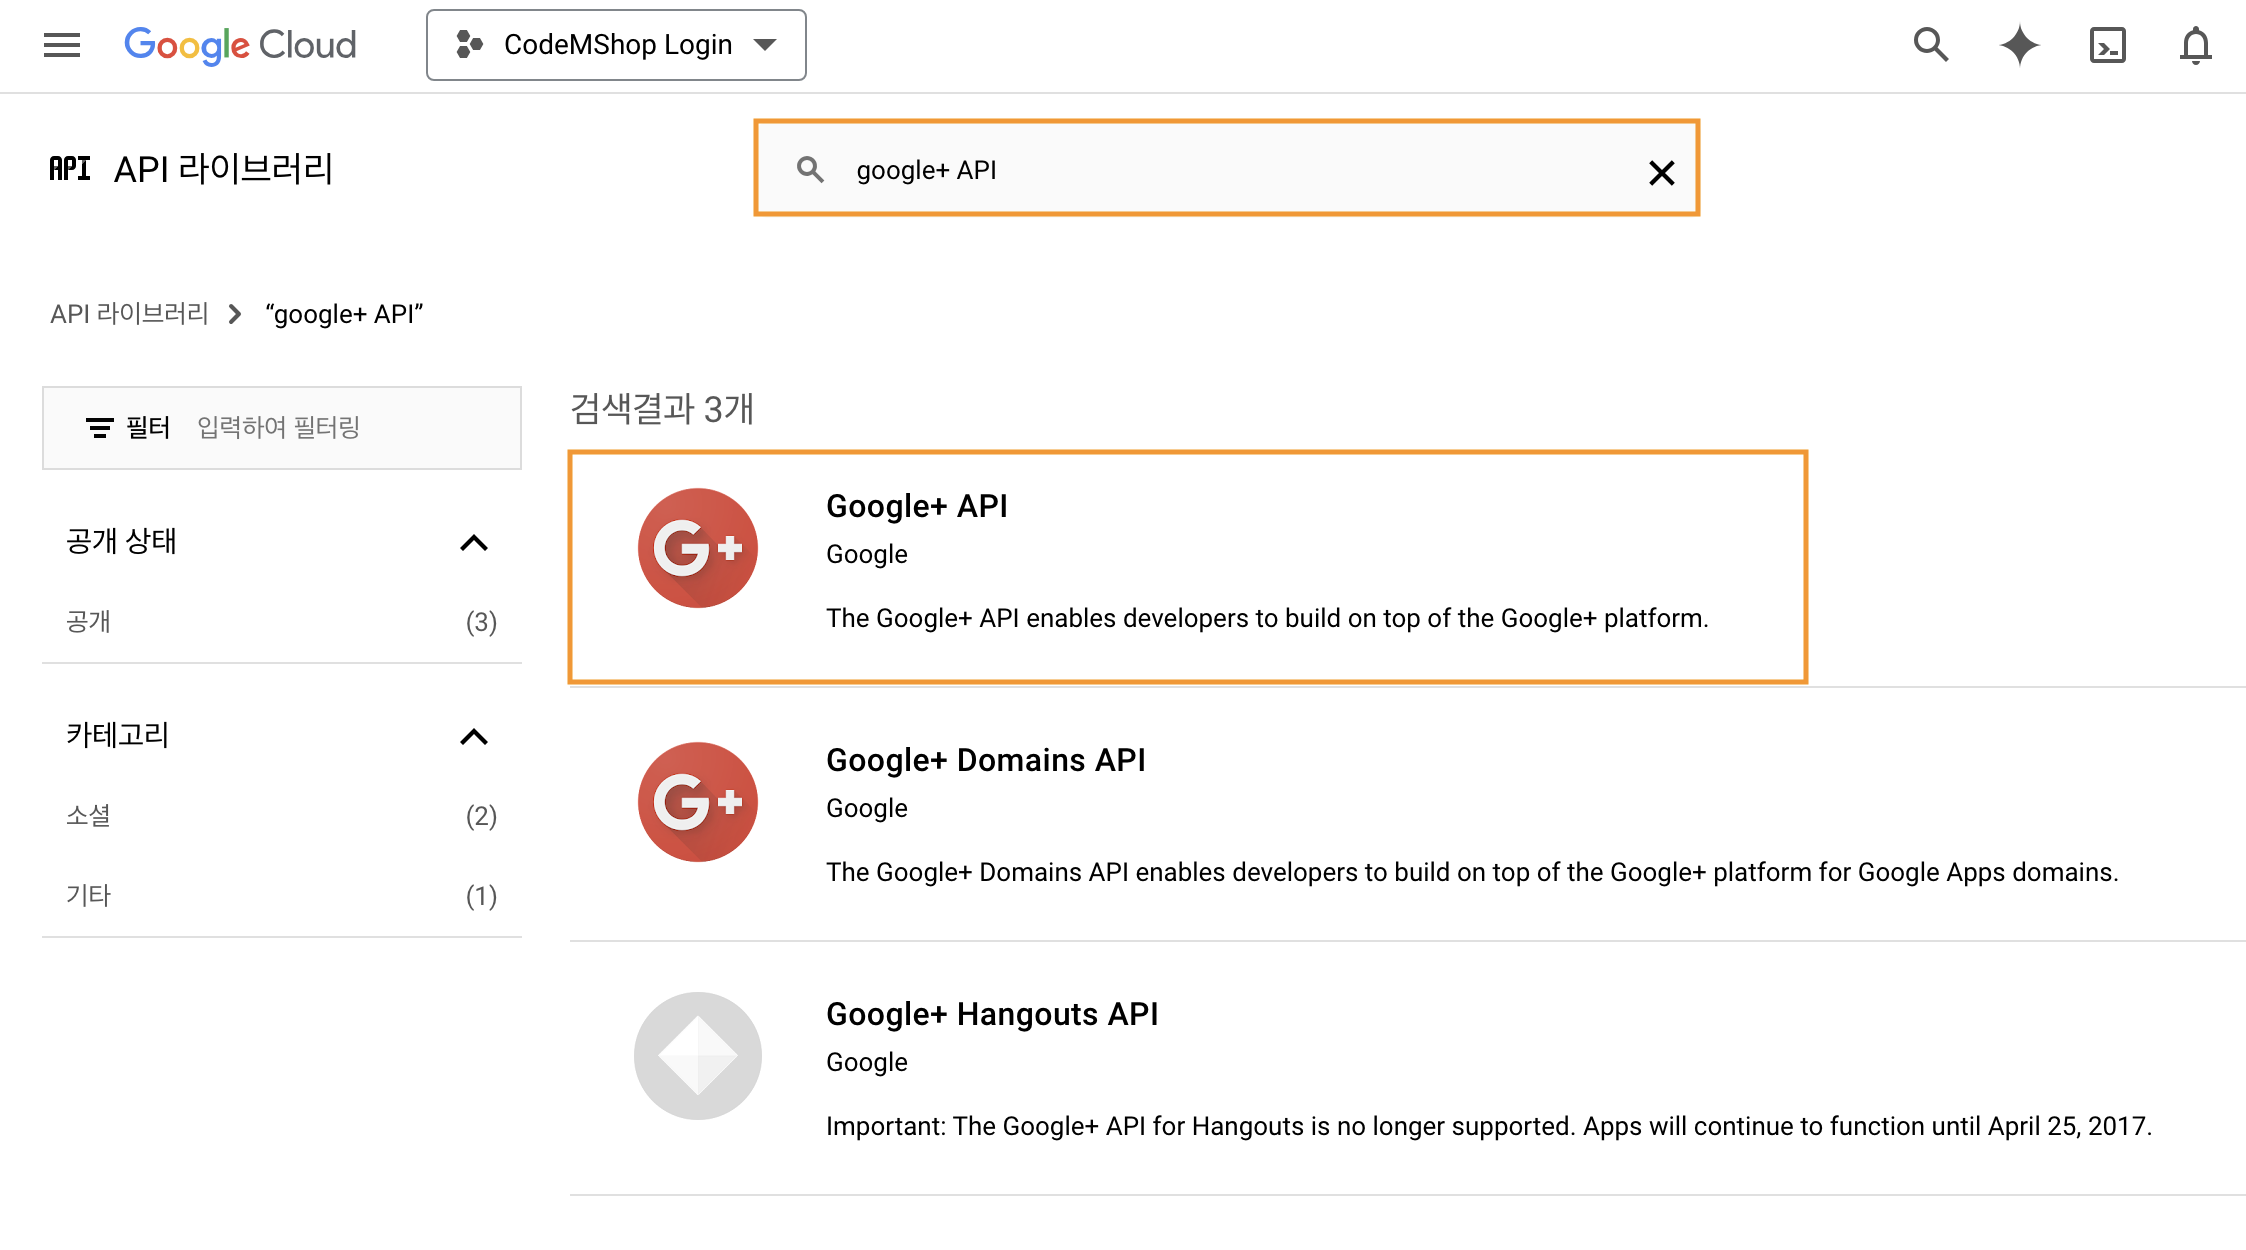Filter by 소셜 category

click(x=88, y=816)
